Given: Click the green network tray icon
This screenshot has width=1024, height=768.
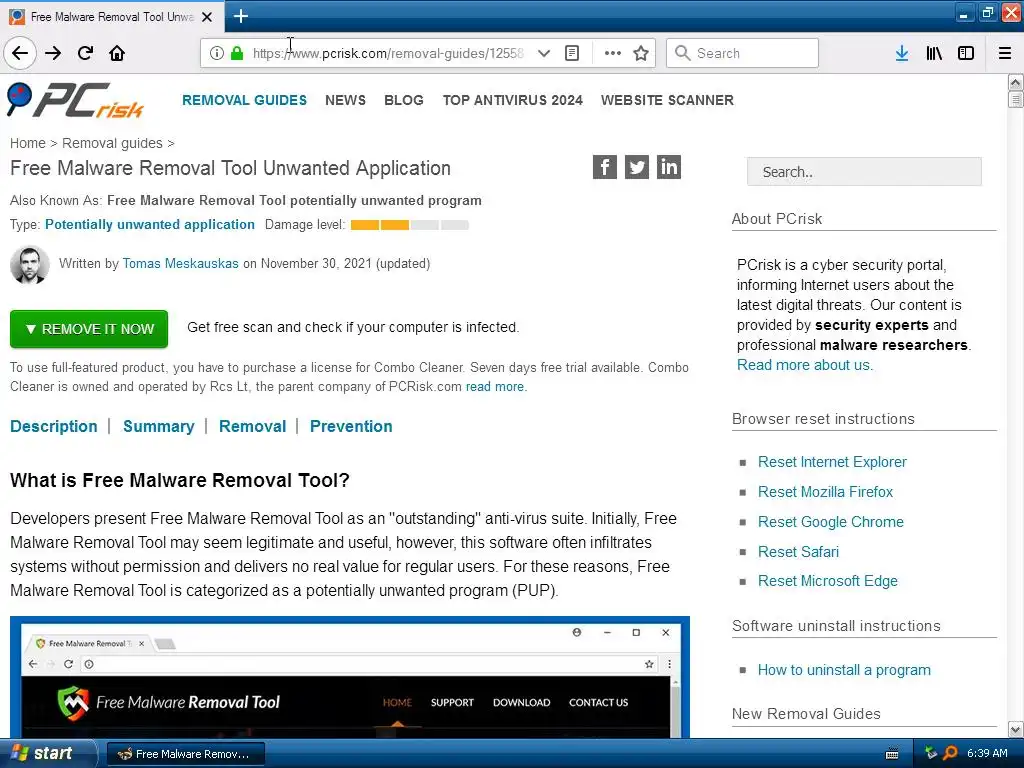Looking at the screenshot, I should [931, 753].
